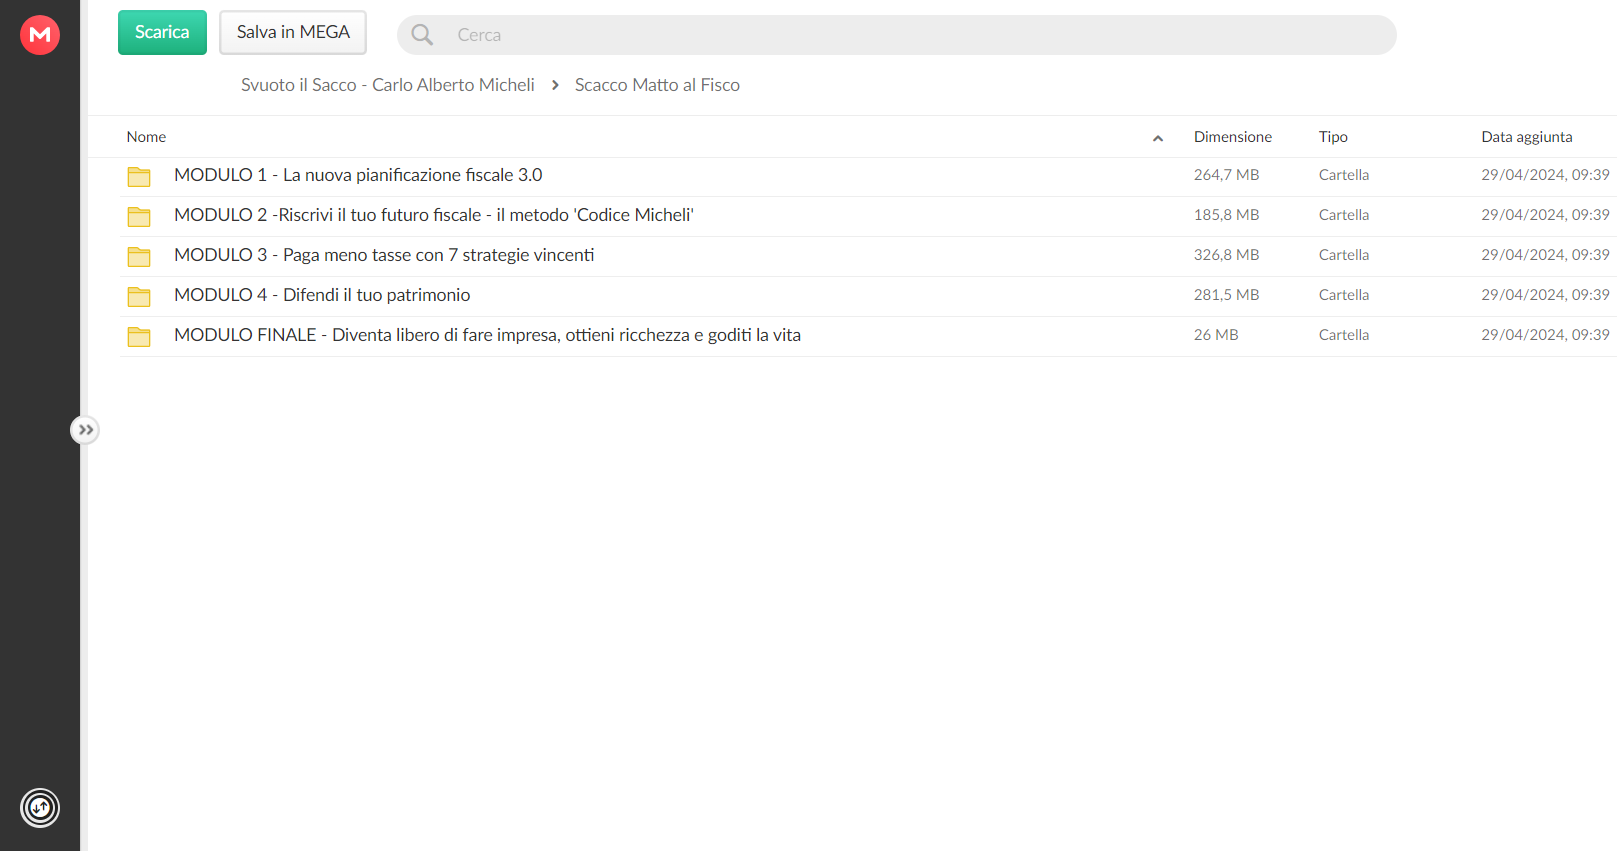Screen dimensions: 1617x851
Task: Click the MEGA logo icon
Action: 40,35
